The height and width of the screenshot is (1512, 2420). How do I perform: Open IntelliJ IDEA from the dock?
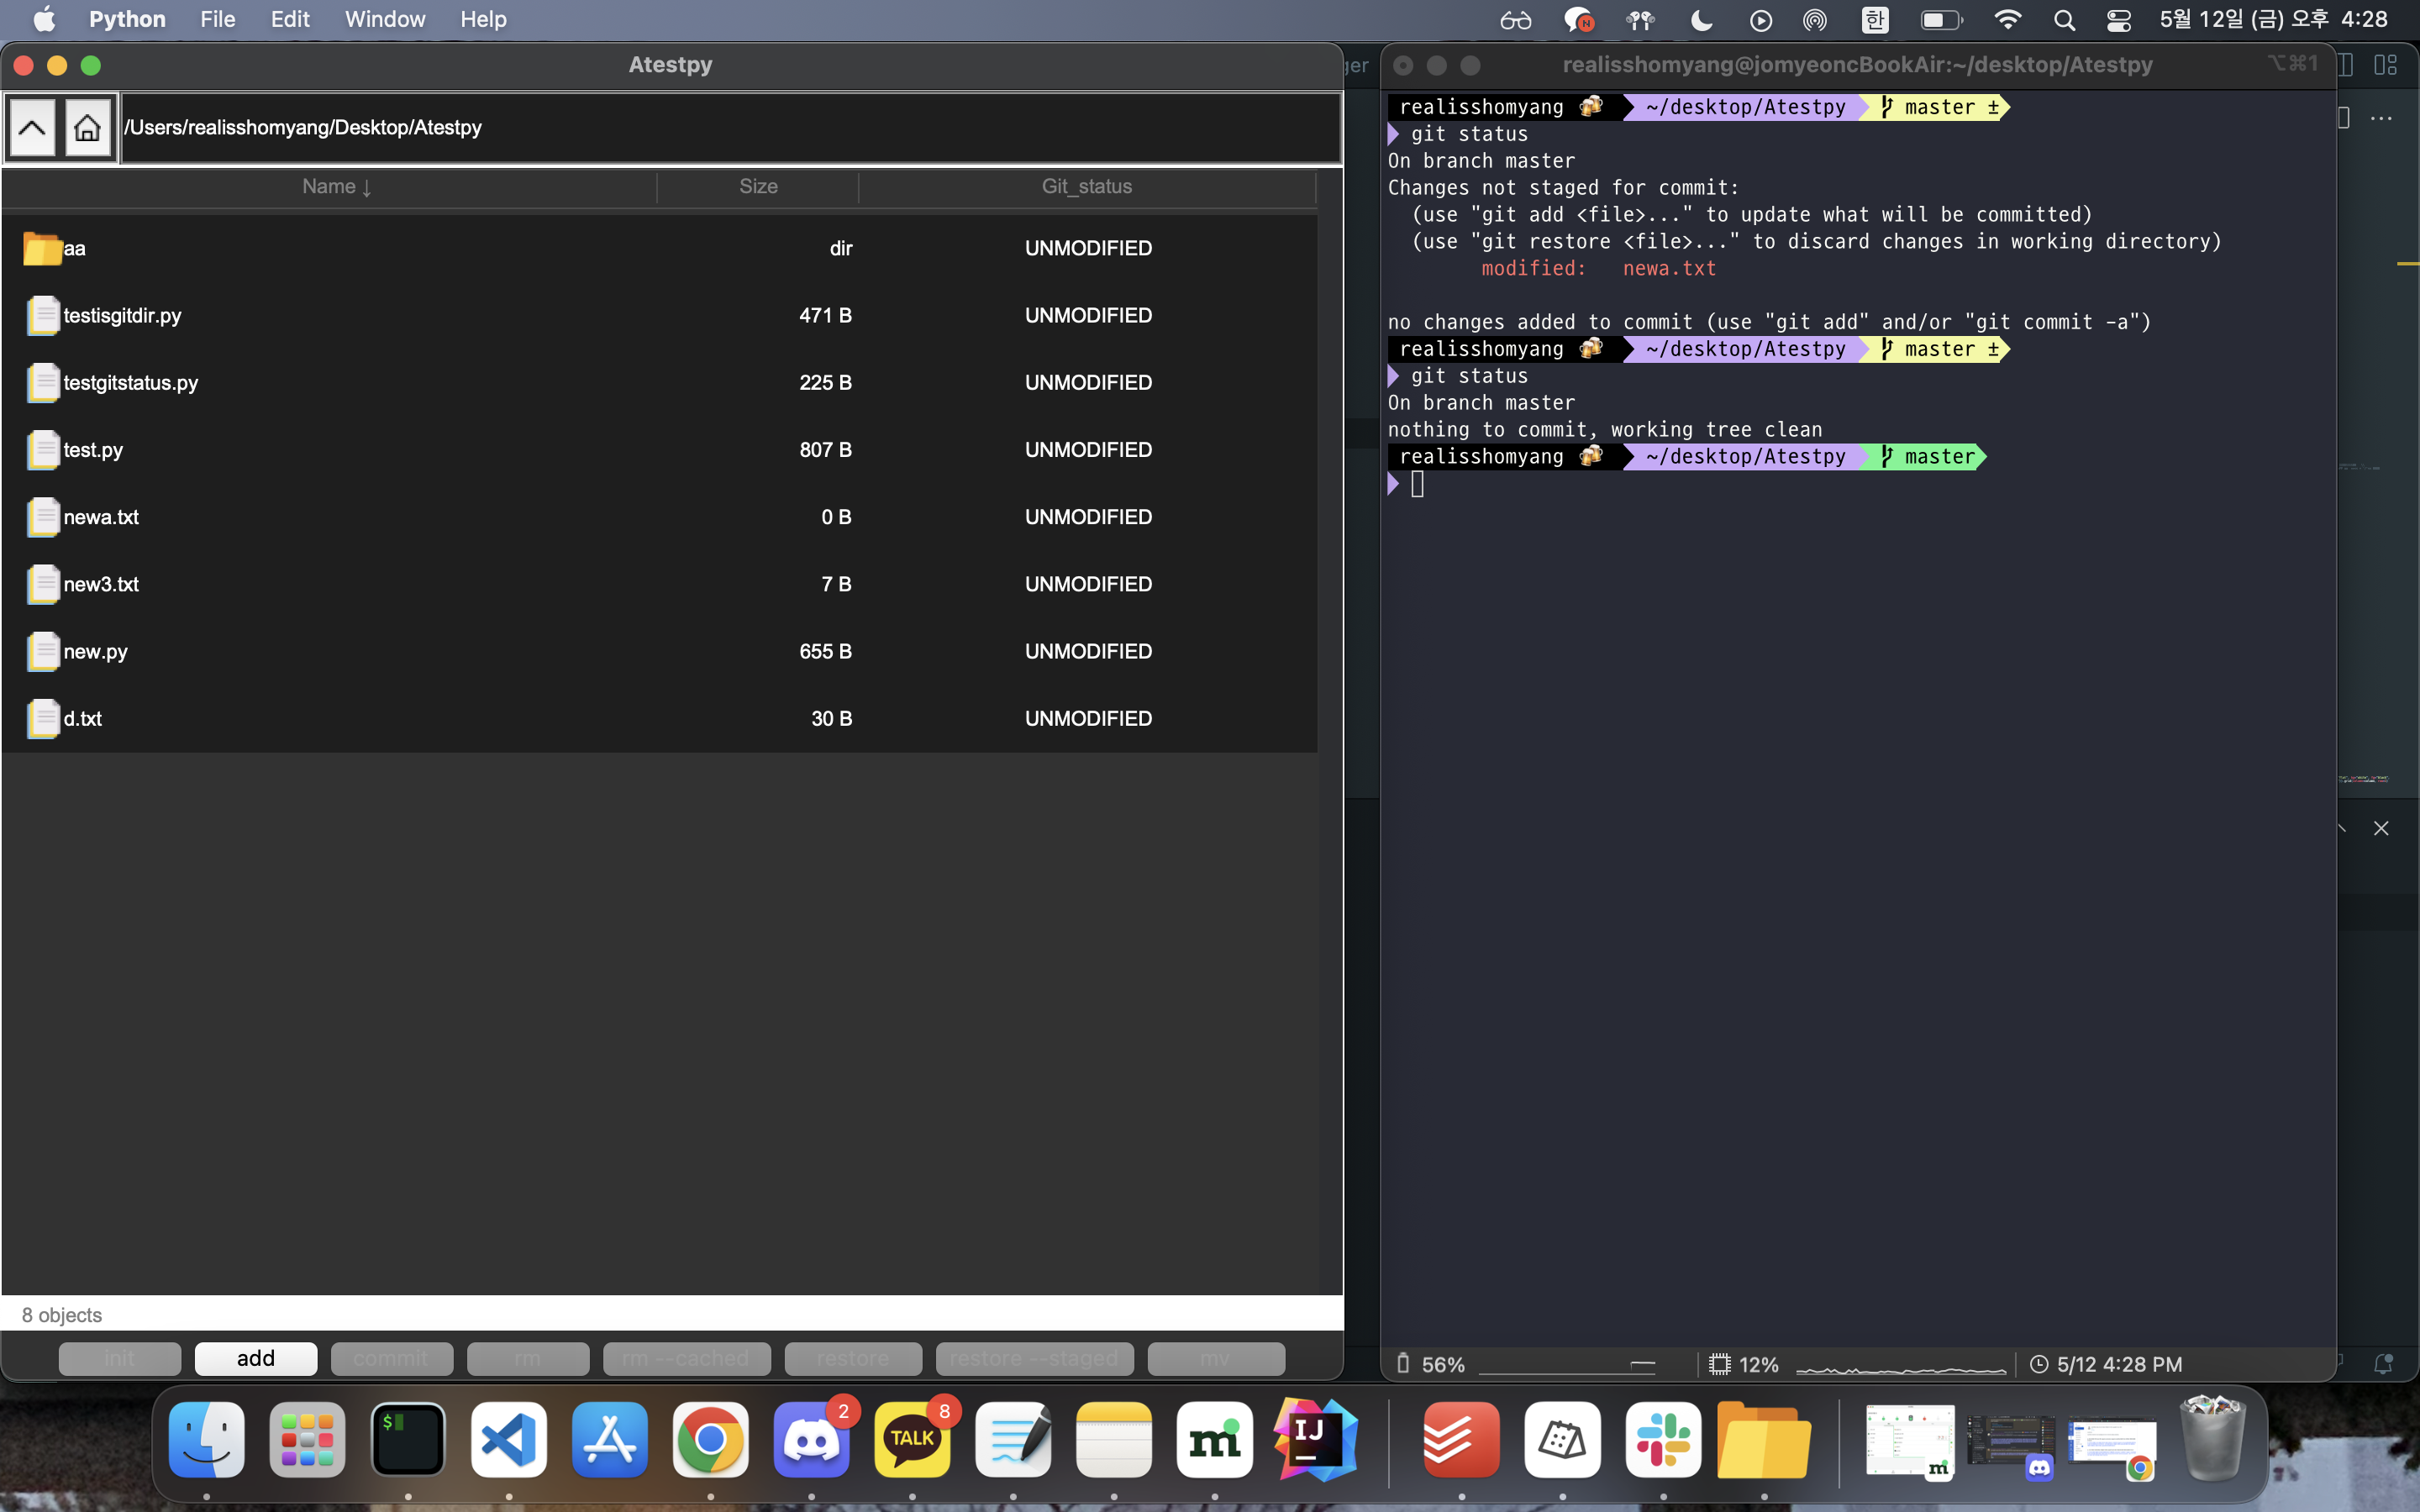click(x=1315, y=1440)
